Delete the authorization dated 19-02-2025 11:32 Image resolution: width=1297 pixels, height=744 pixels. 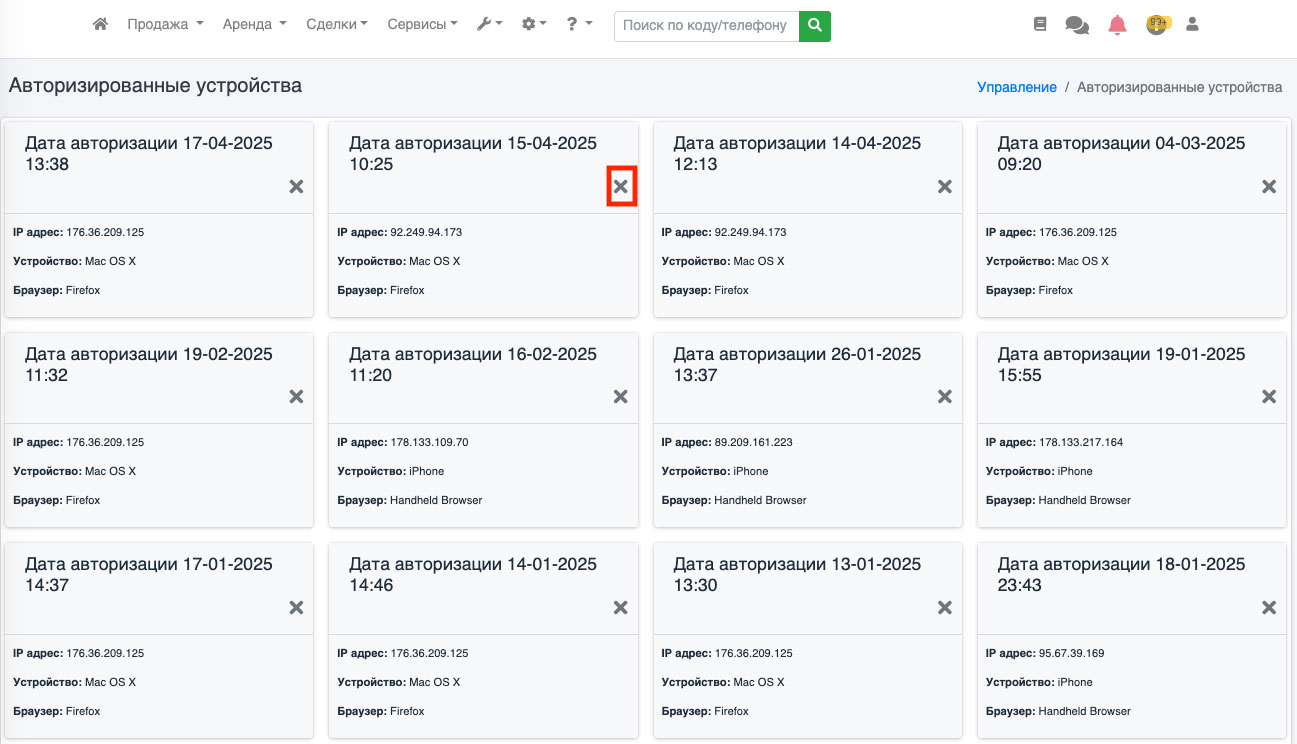point(296,397)
